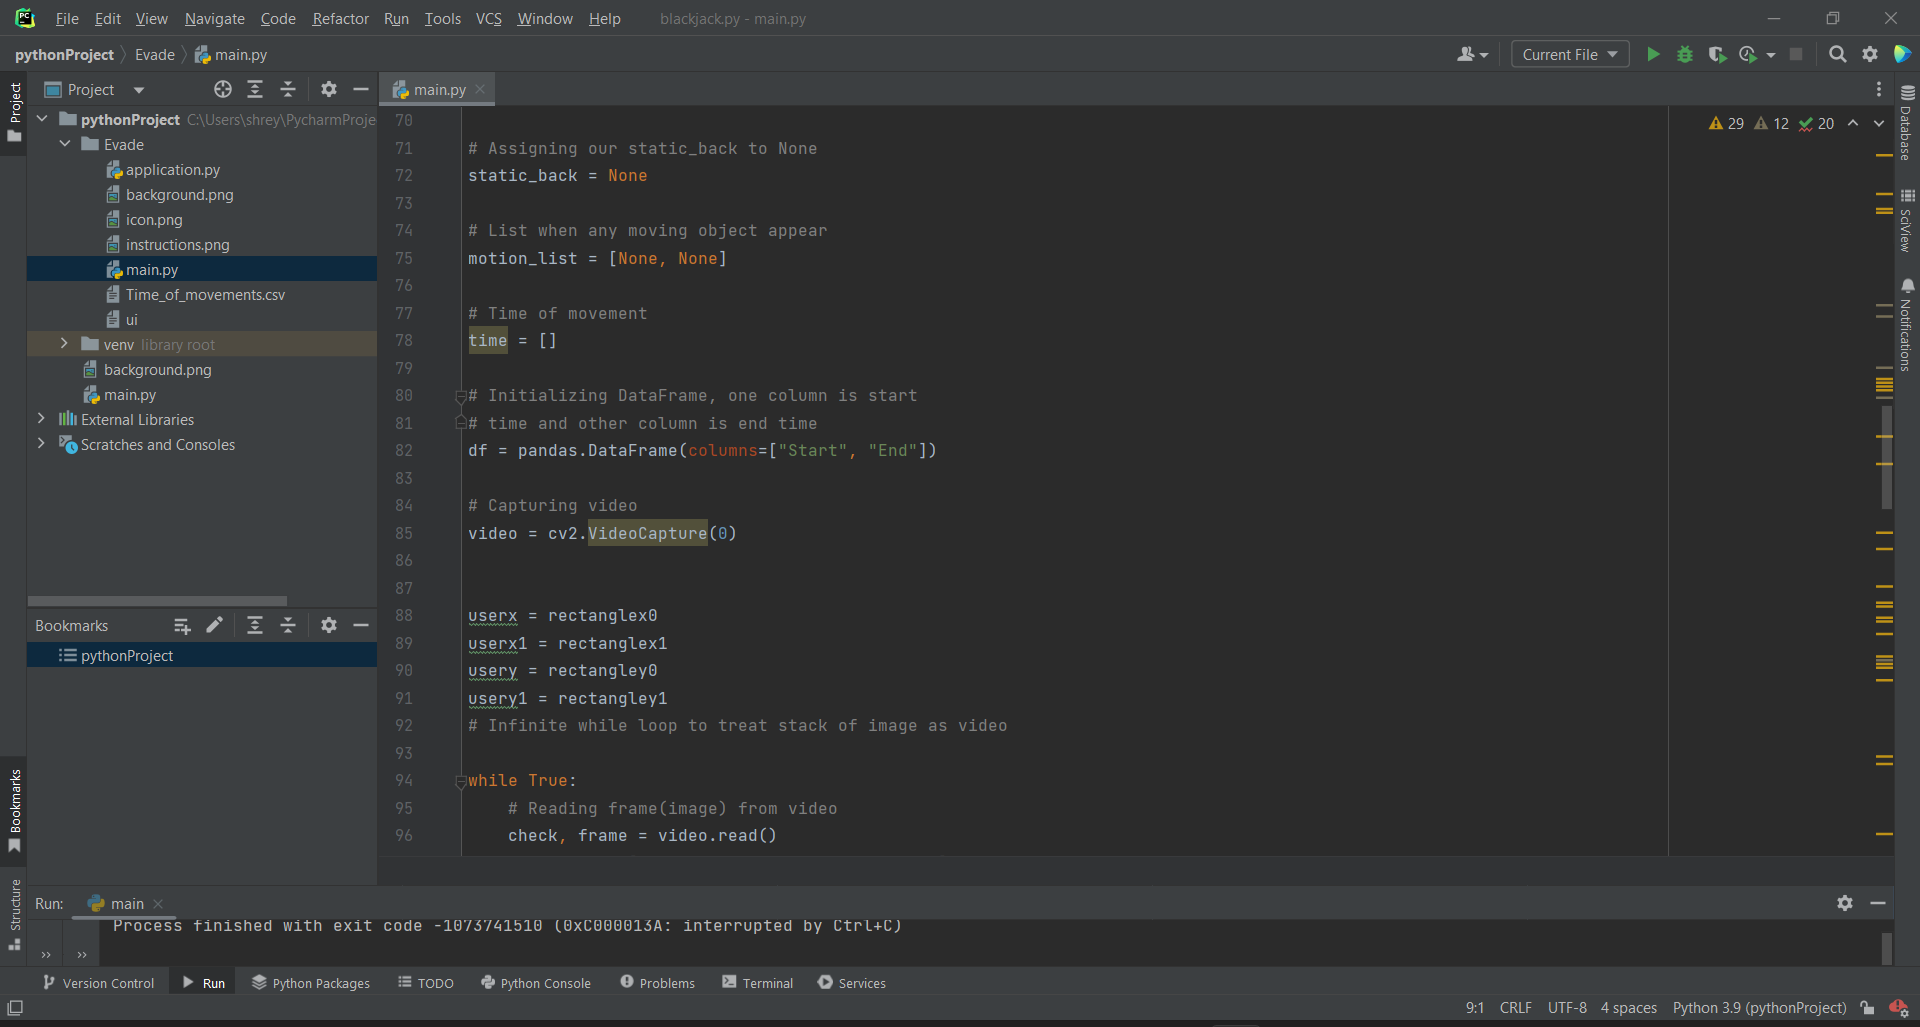The image size is (1920, 1027).
Task: Run with coverage shield icon
Action: click(1717, 55)
